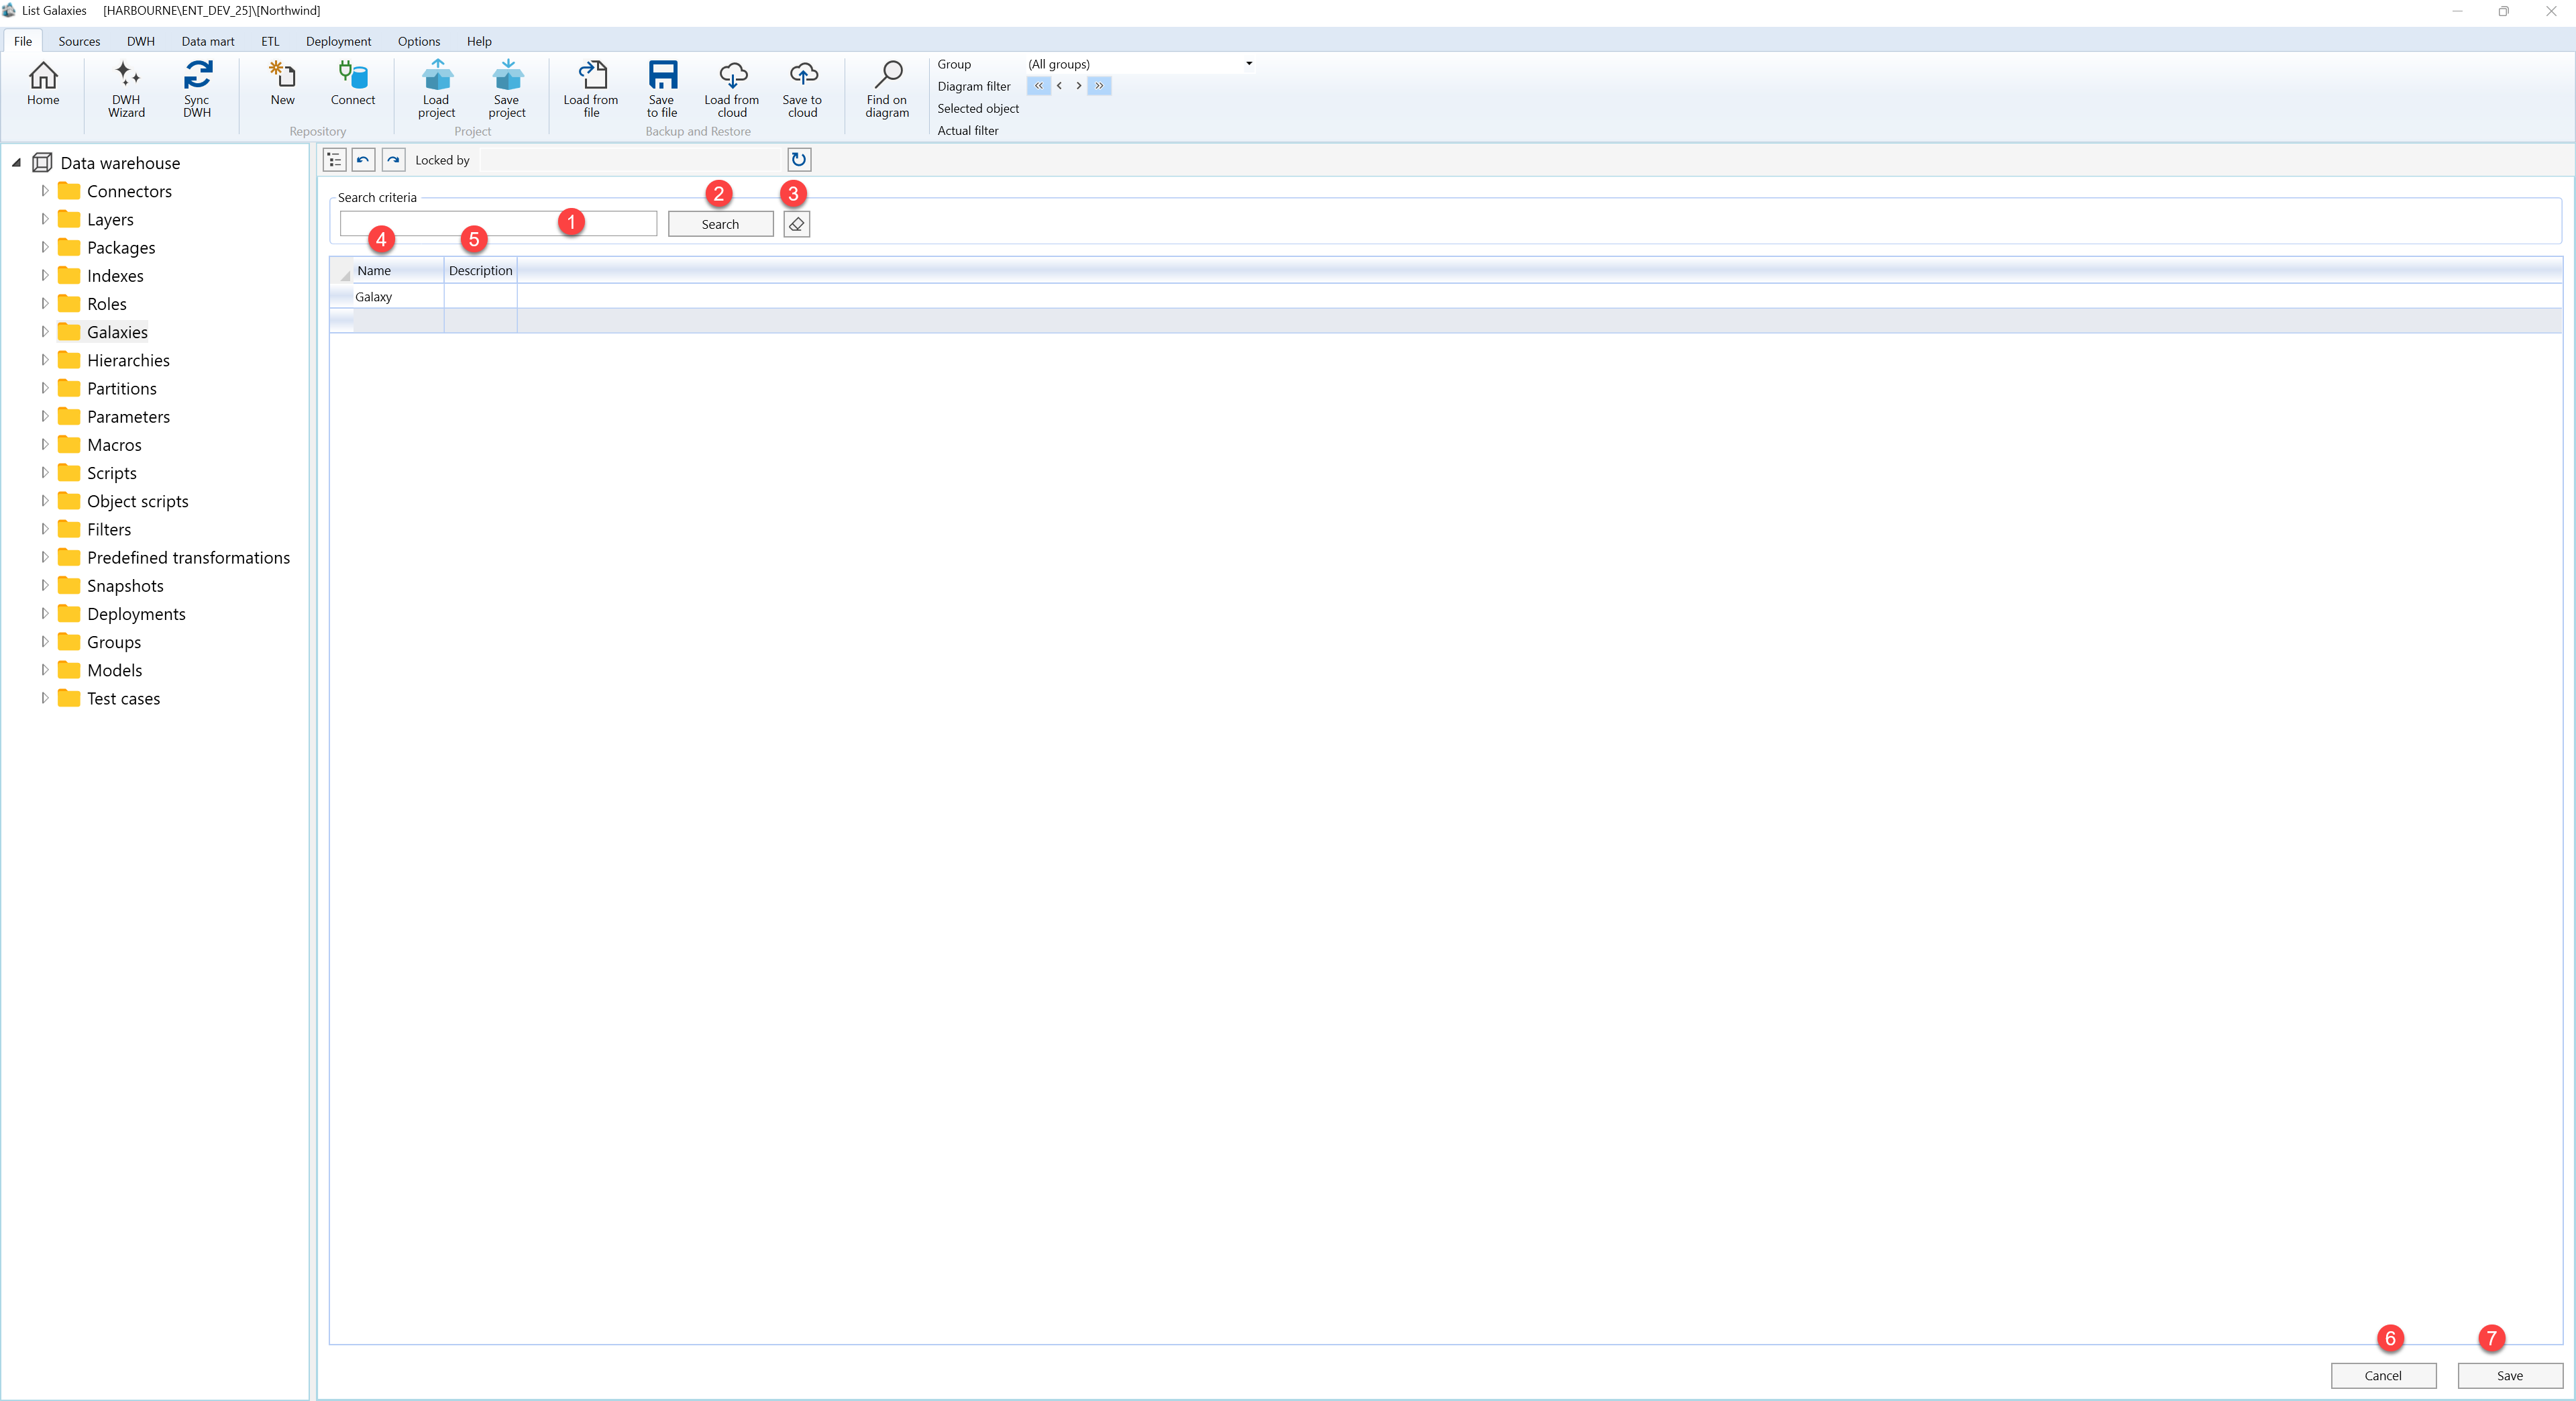Open the DWH tab
Viewport: 2576px width, 1401px height.
pyautogui.click(x=141, y=41)
